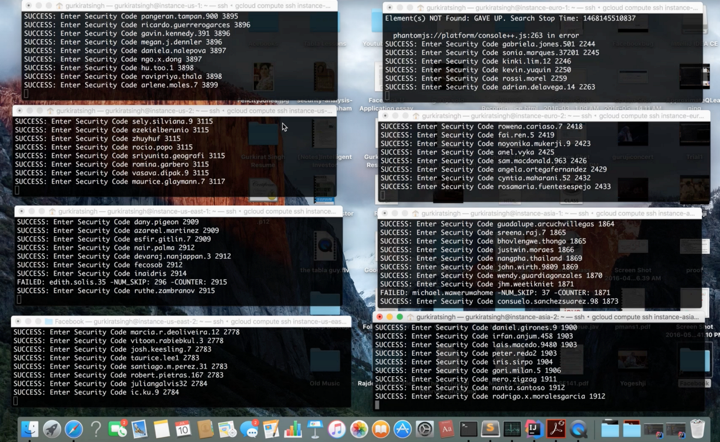Open the App Store icon
This screenshot has width=720, height=442.
coord(402,429)
